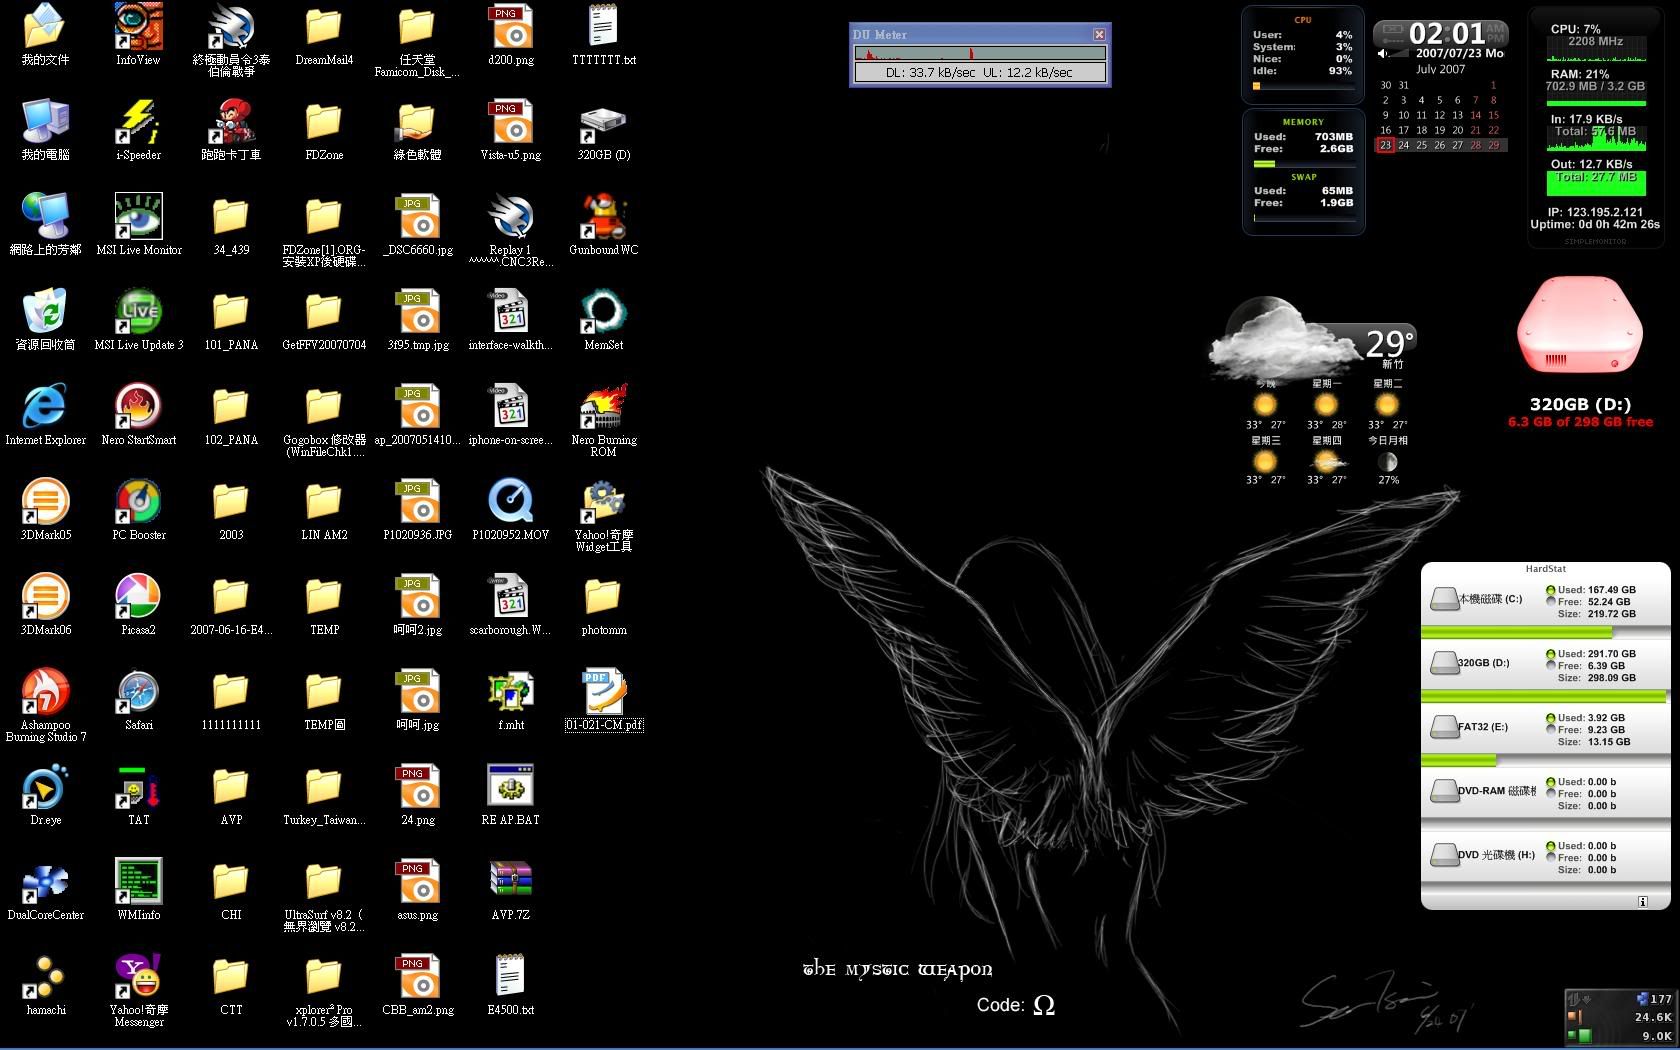Open the Picasa2 shortcut

(138, 597)
